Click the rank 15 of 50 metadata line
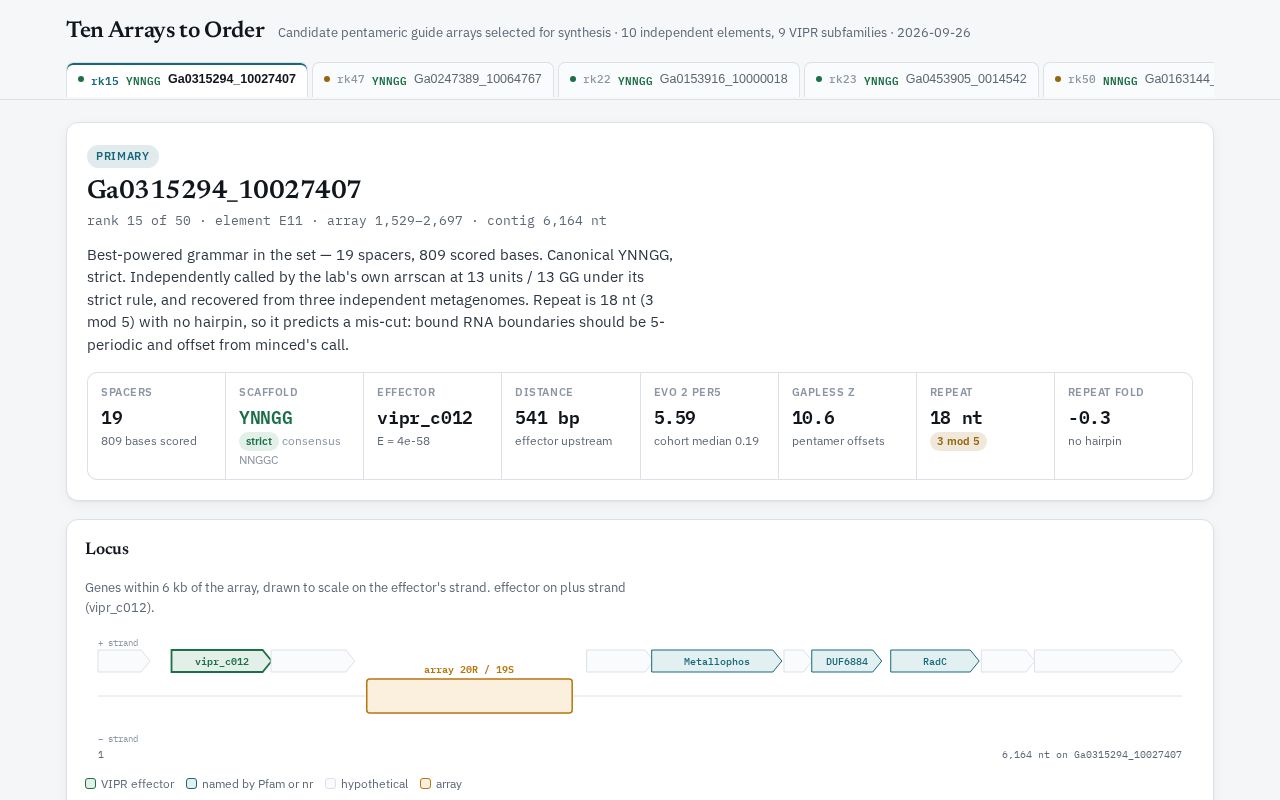 347,221
